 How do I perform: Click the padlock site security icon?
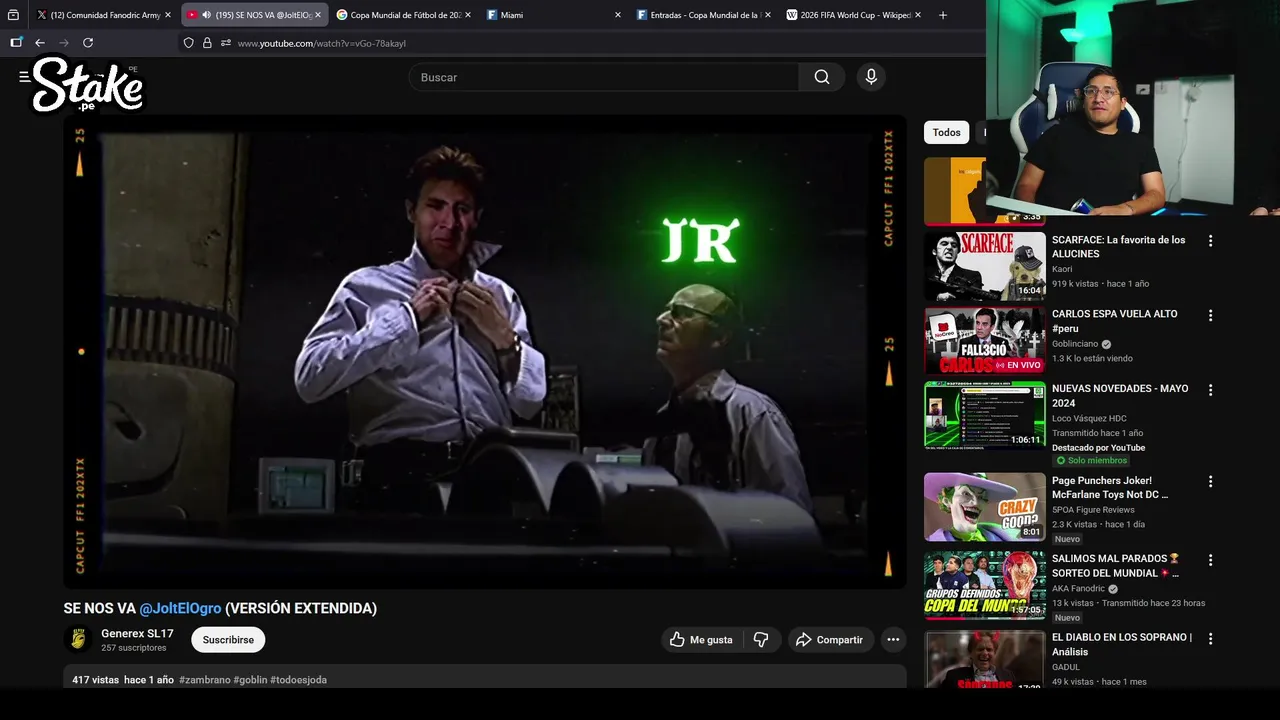[x=207, y=43]
